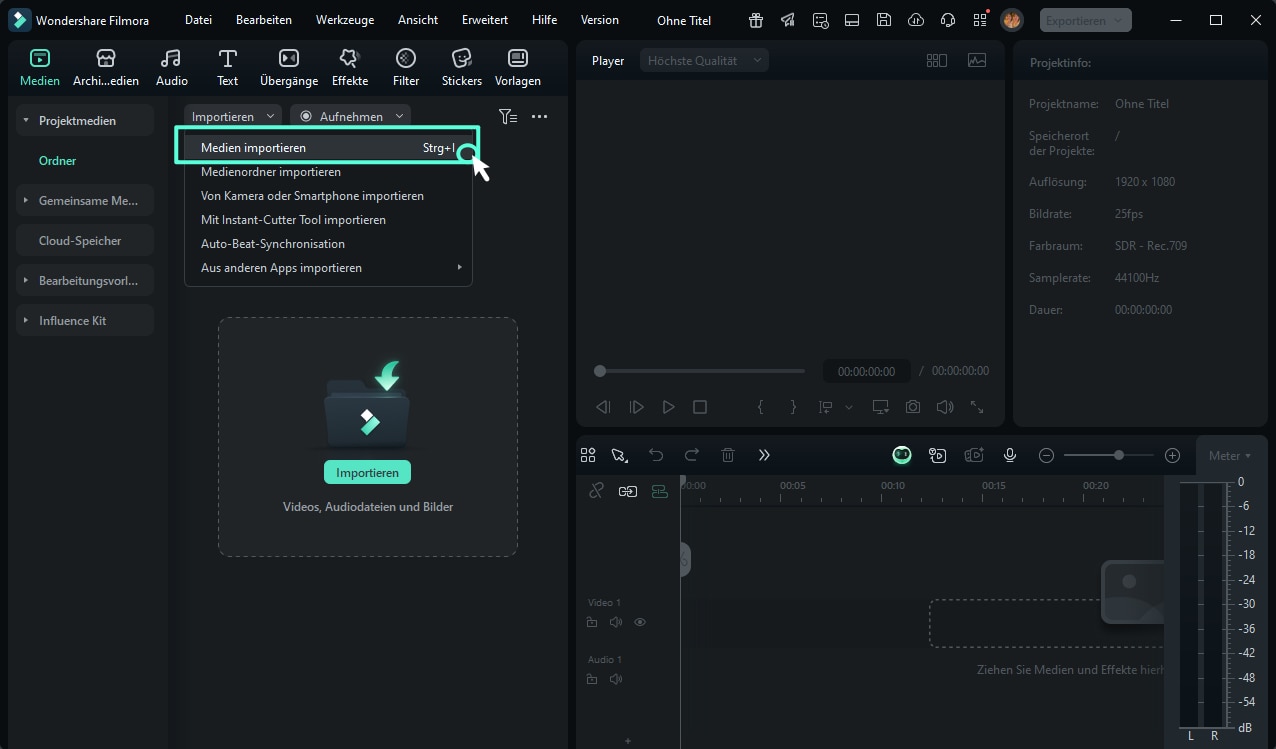Click the Exportieren button
1276x749 pixels.
click(1086, 20)
